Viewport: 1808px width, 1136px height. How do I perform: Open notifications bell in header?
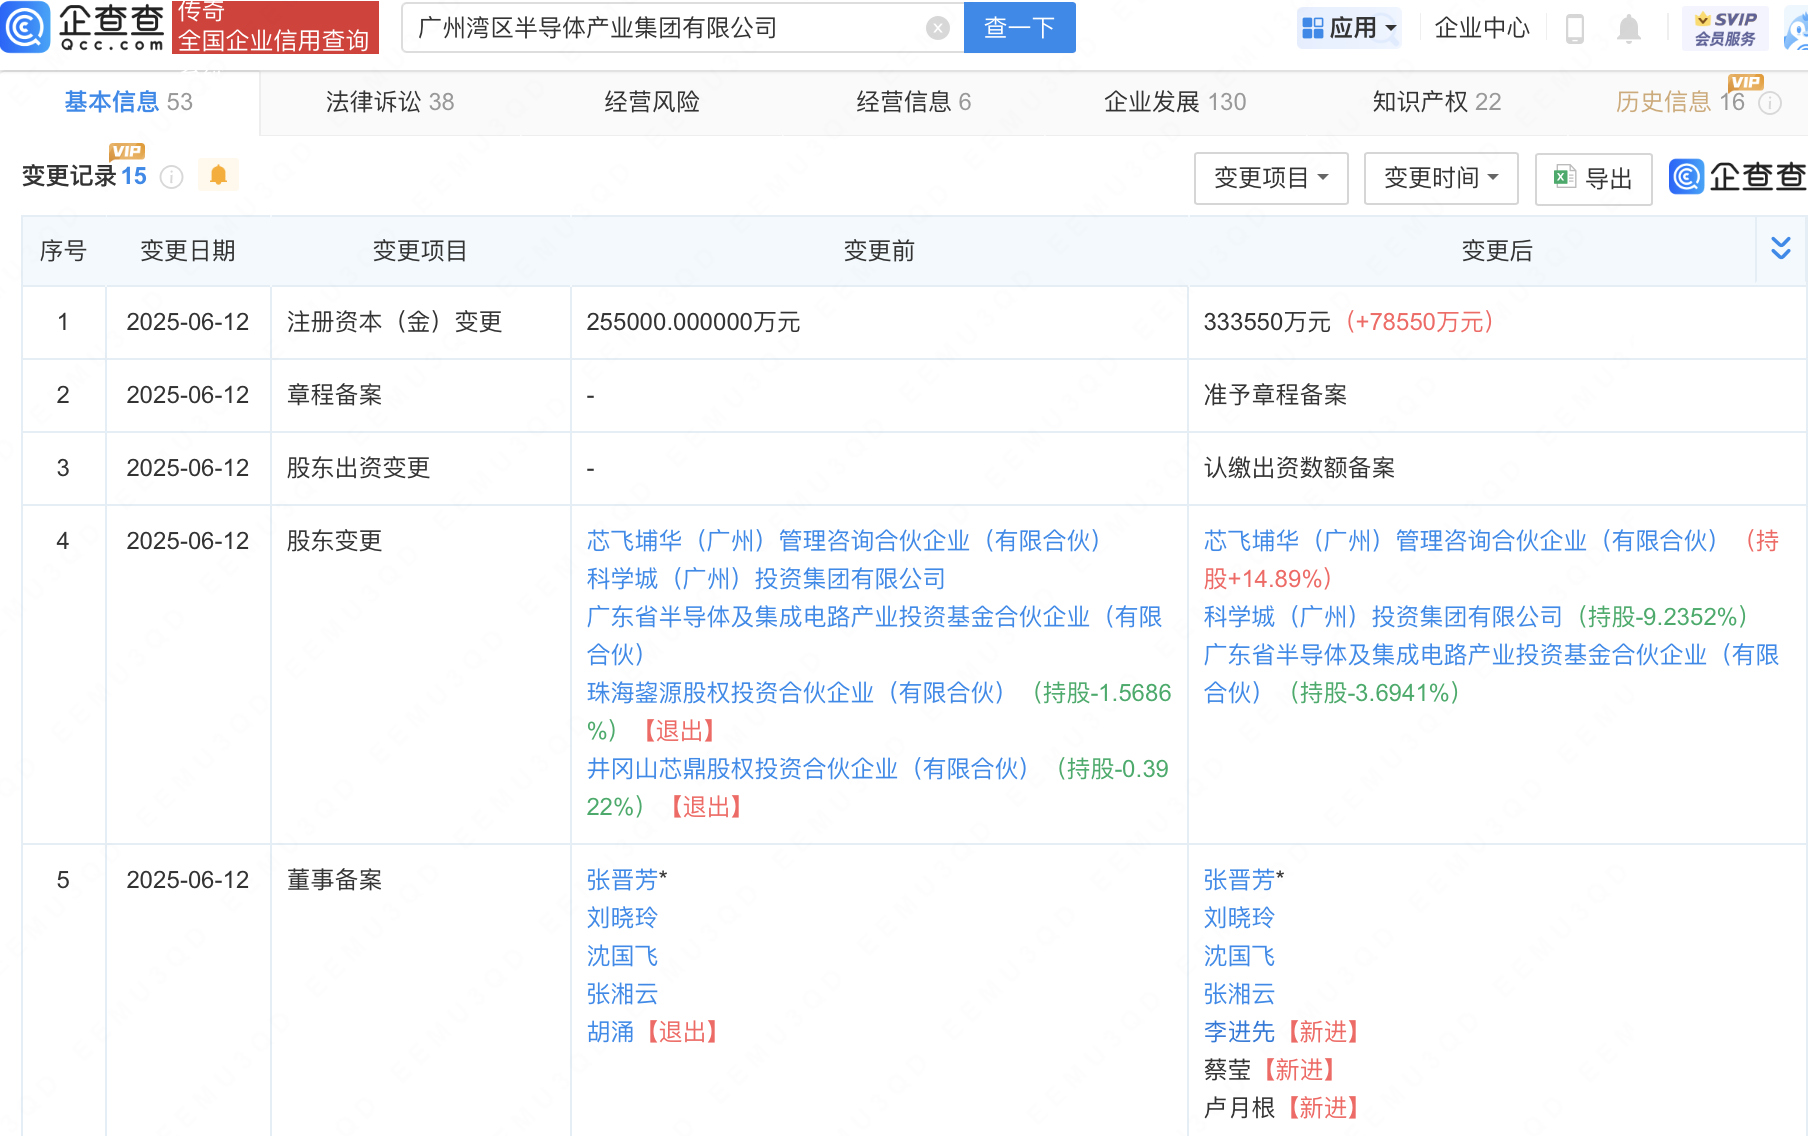[x=1629, y=28]
